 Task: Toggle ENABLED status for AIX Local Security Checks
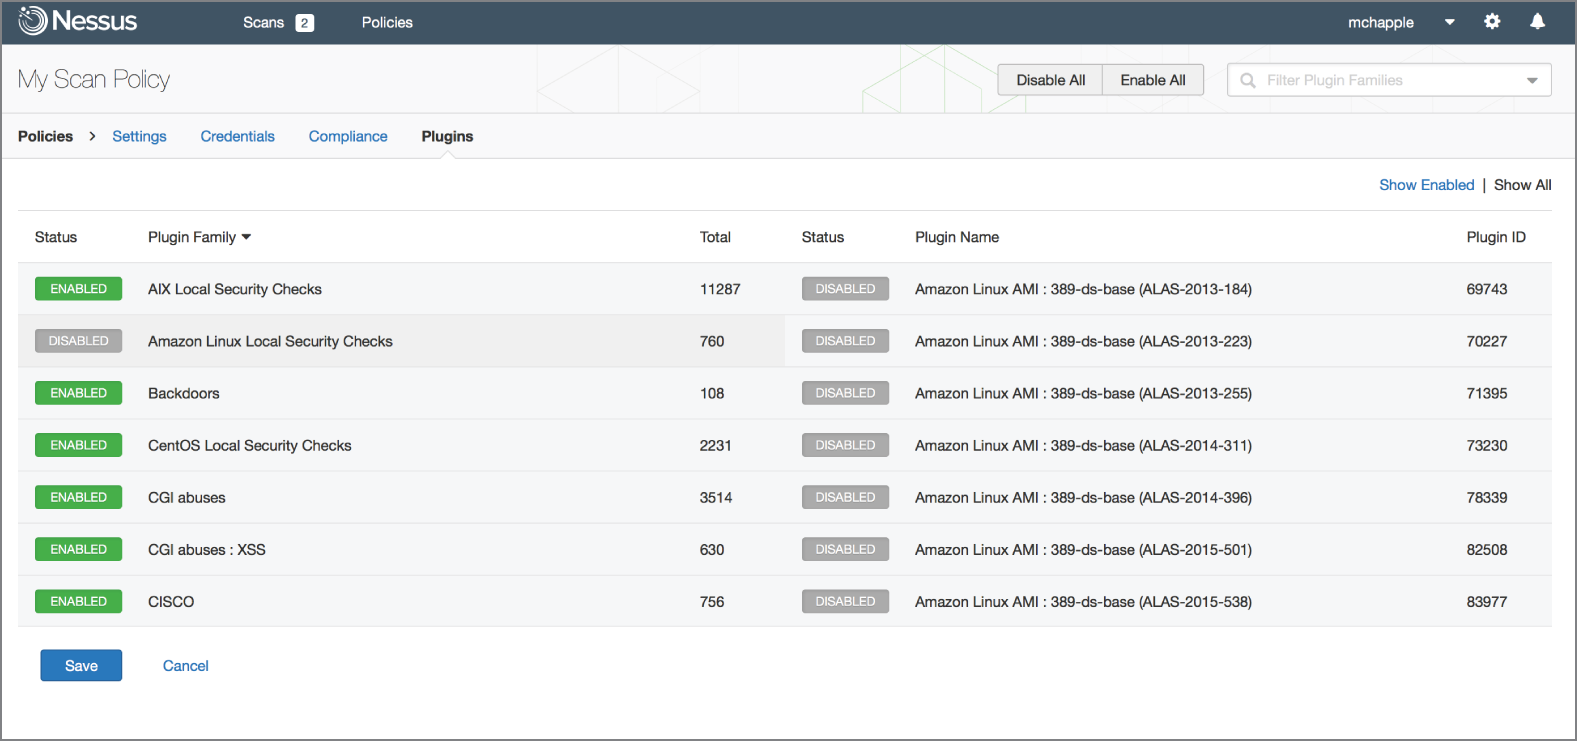click(78, 289)
